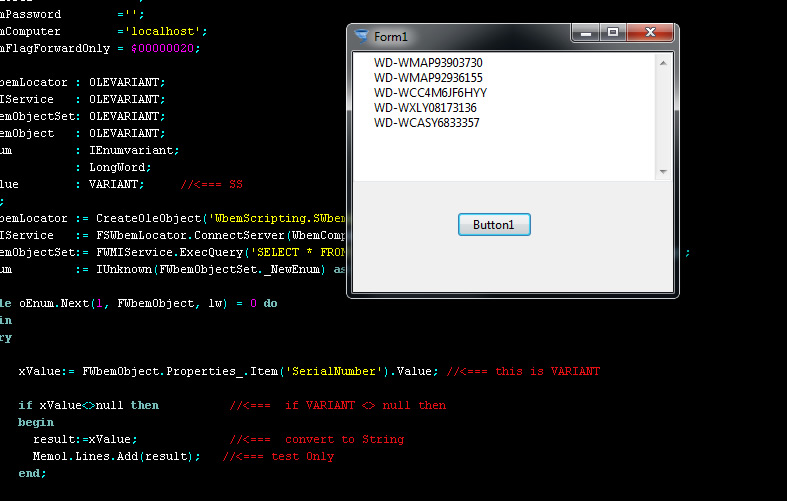Select line WD-WXLY08173136 in memo
The width and height of the screenshot is (787, 501).
pyautogui.click(x=425, y=108)
